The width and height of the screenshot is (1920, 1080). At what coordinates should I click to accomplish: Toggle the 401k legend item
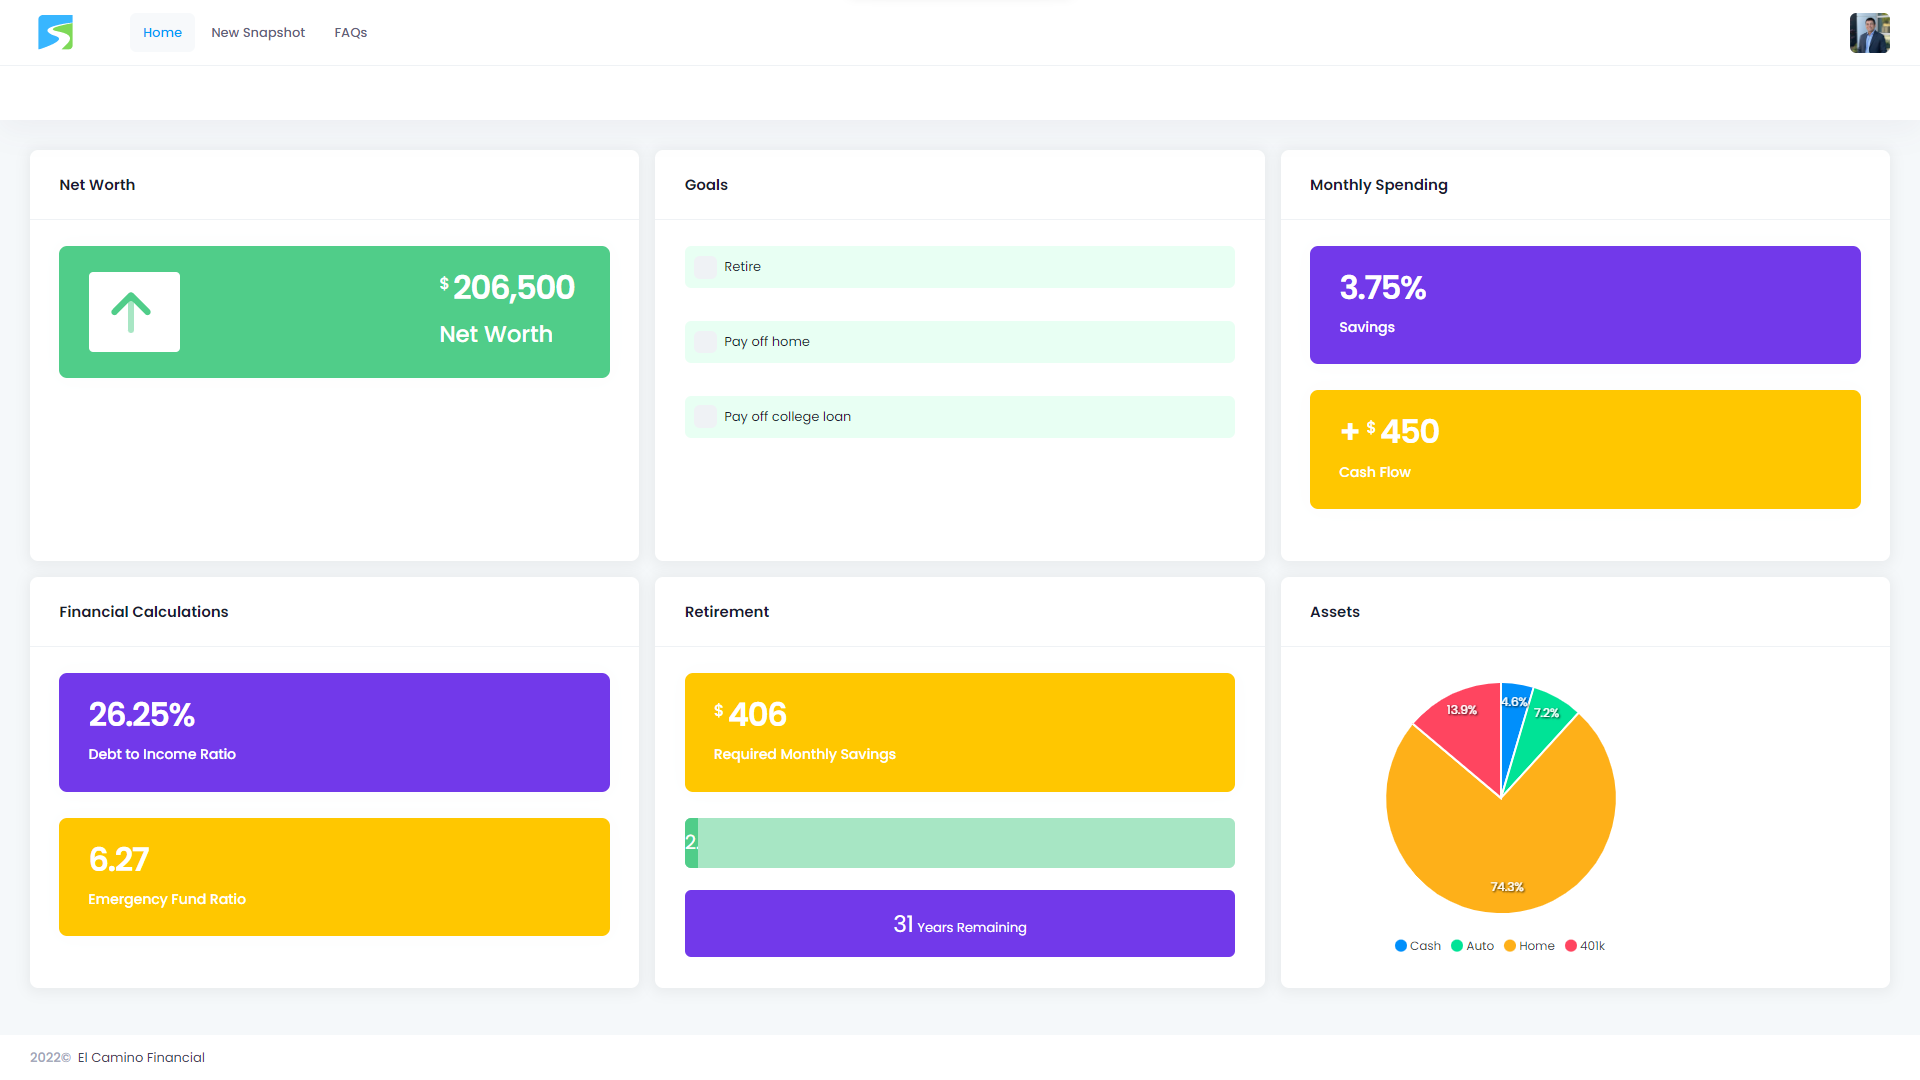point(1585,946)
